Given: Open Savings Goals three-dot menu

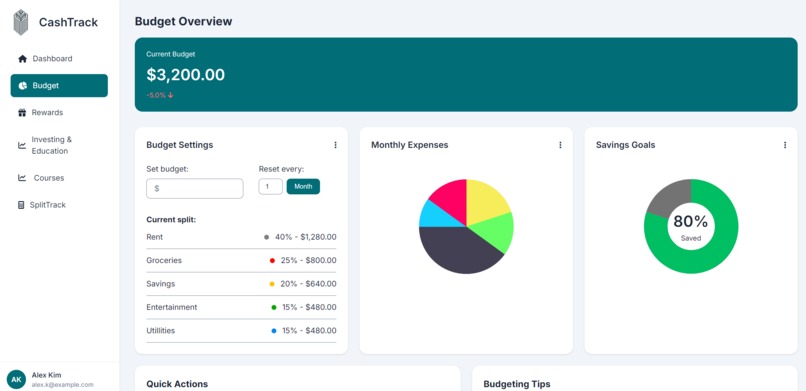Looking at the screenshot, I should click(x=785, y=145).
